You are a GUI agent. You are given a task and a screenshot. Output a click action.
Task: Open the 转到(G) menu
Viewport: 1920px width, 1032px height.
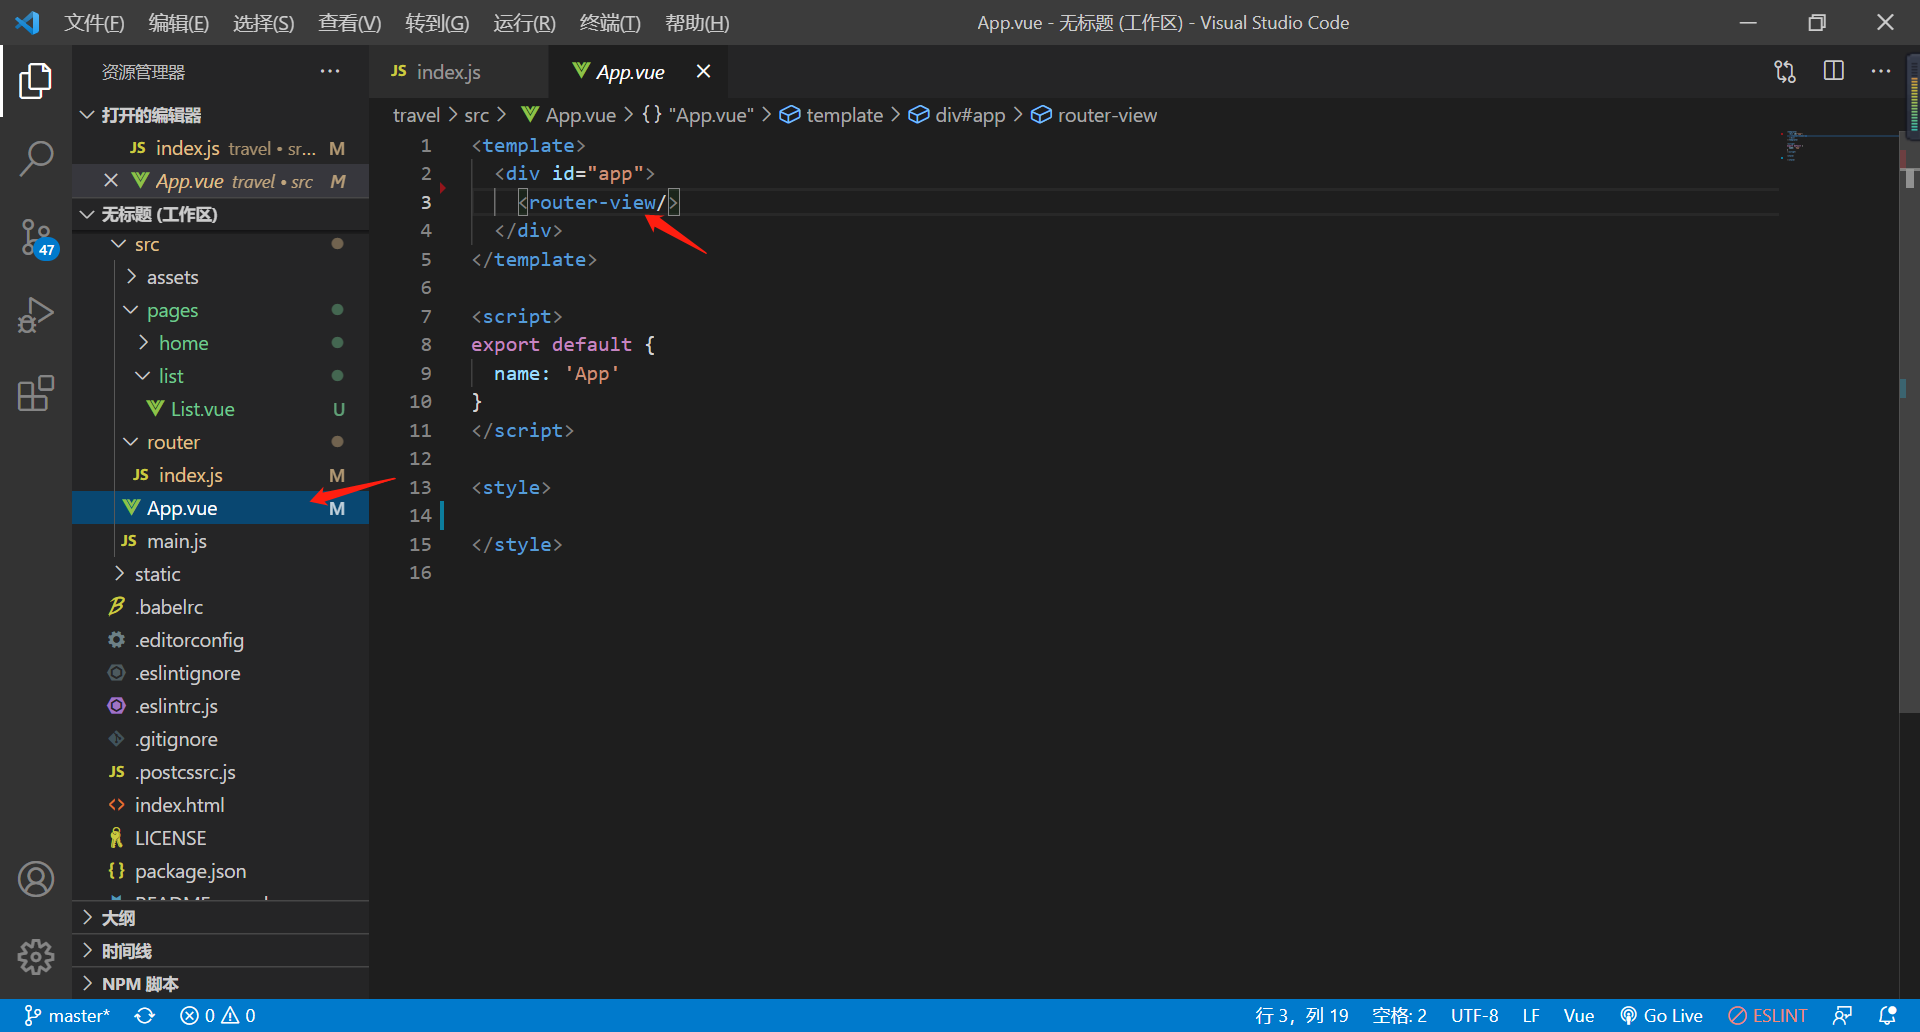click(x=437, y=22)
